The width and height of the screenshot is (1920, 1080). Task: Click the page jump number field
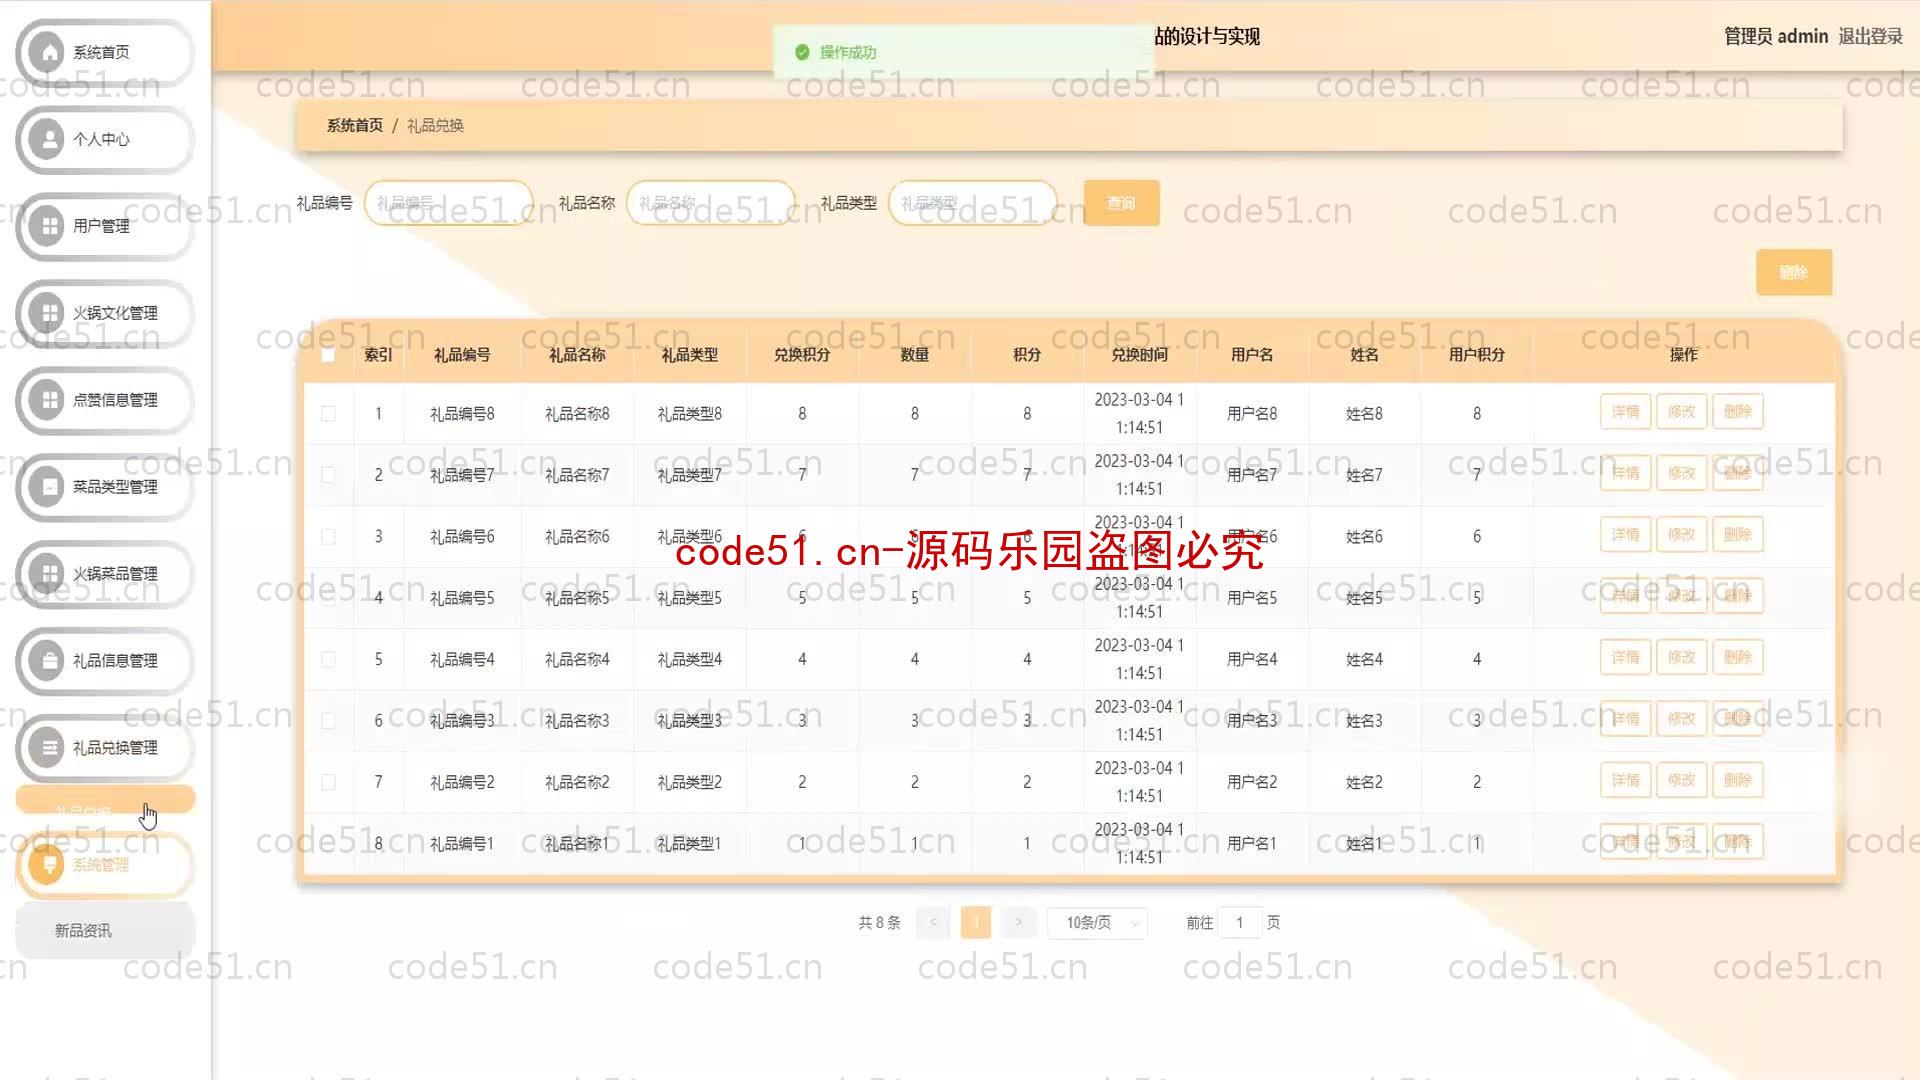pyautogui.click(x=1240, y=923)
